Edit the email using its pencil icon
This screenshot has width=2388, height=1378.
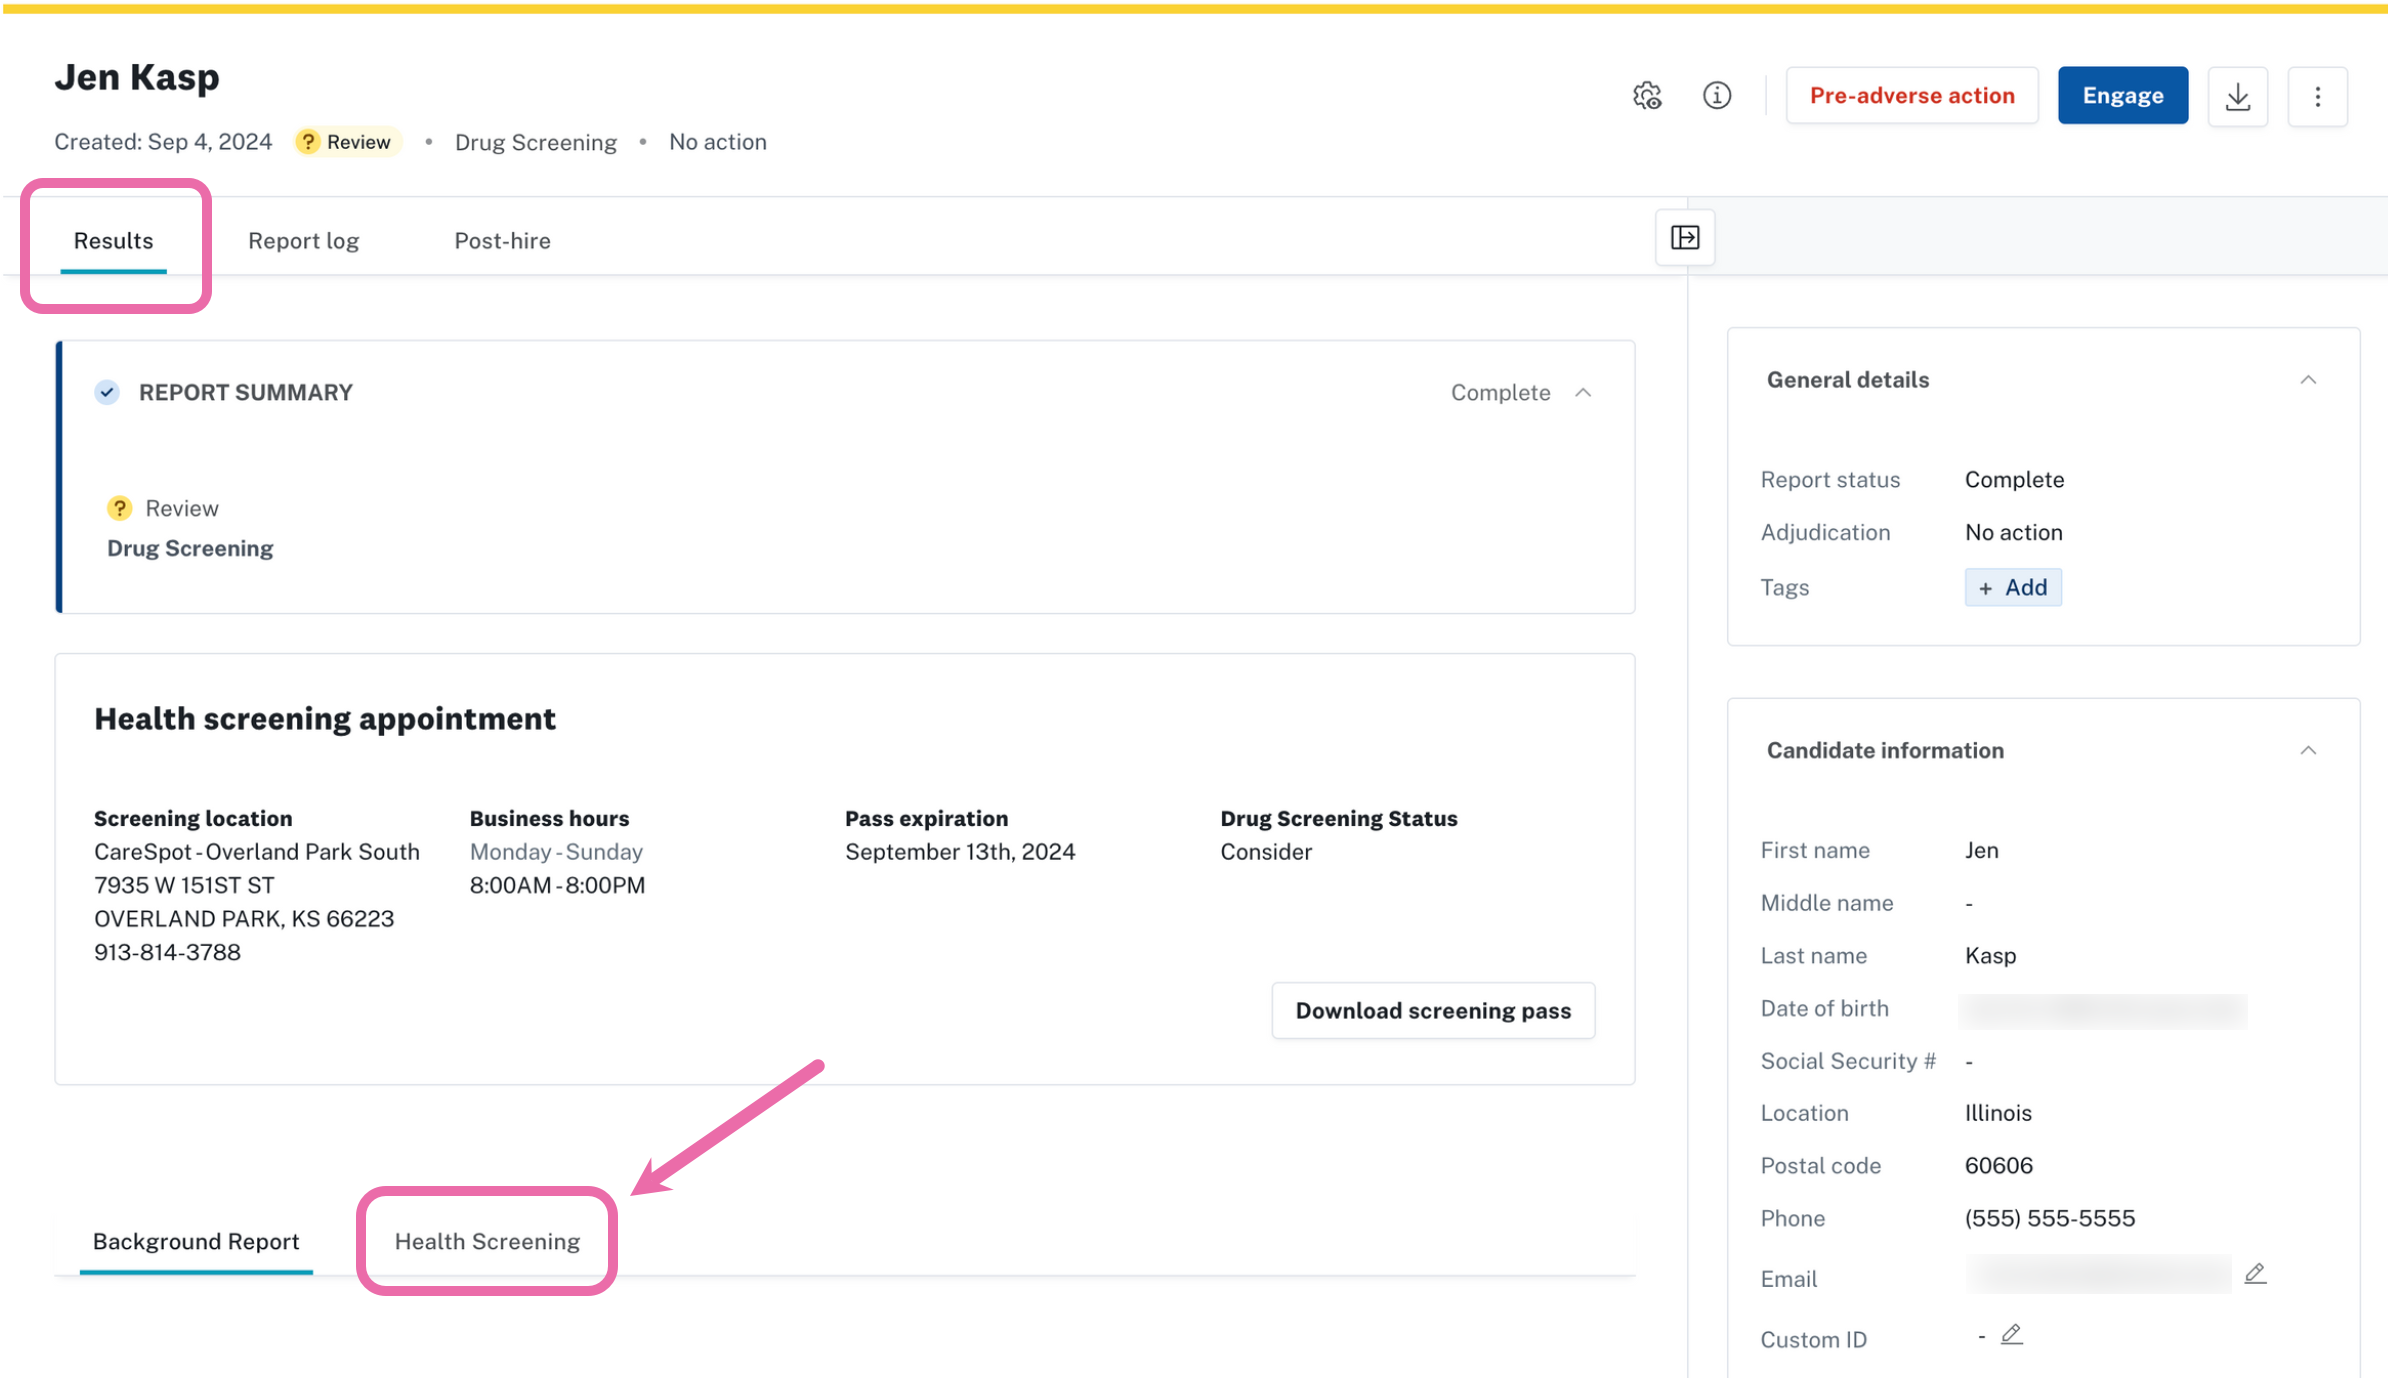(2255, 1274)
